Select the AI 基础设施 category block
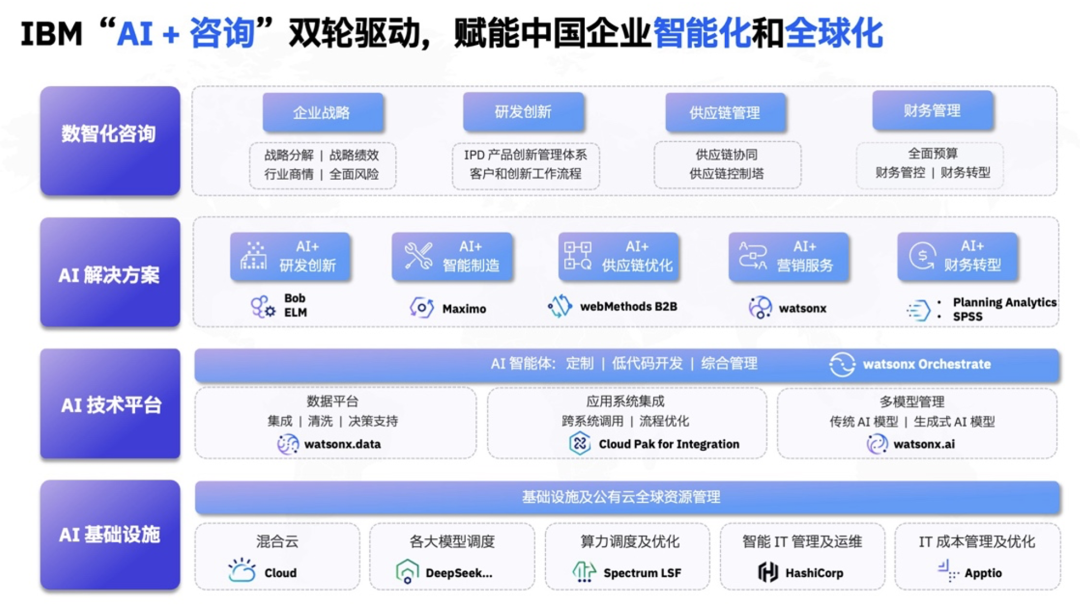This screenshot has height=610, width=1080. click(110, 535)
